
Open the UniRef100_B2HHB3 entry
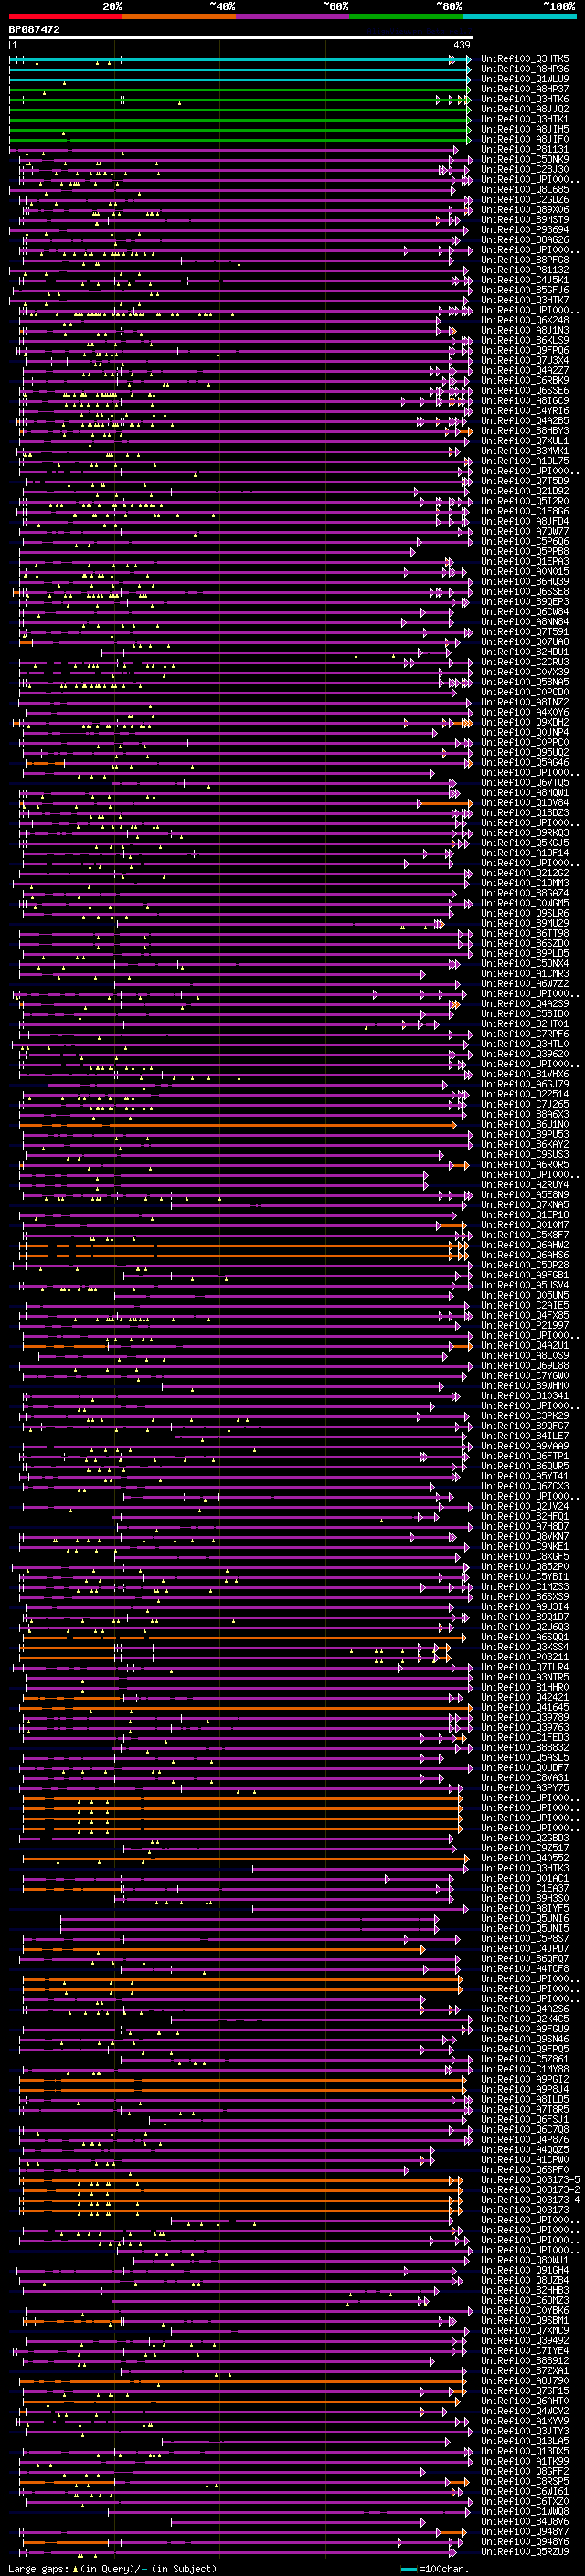click(525, 2289)
